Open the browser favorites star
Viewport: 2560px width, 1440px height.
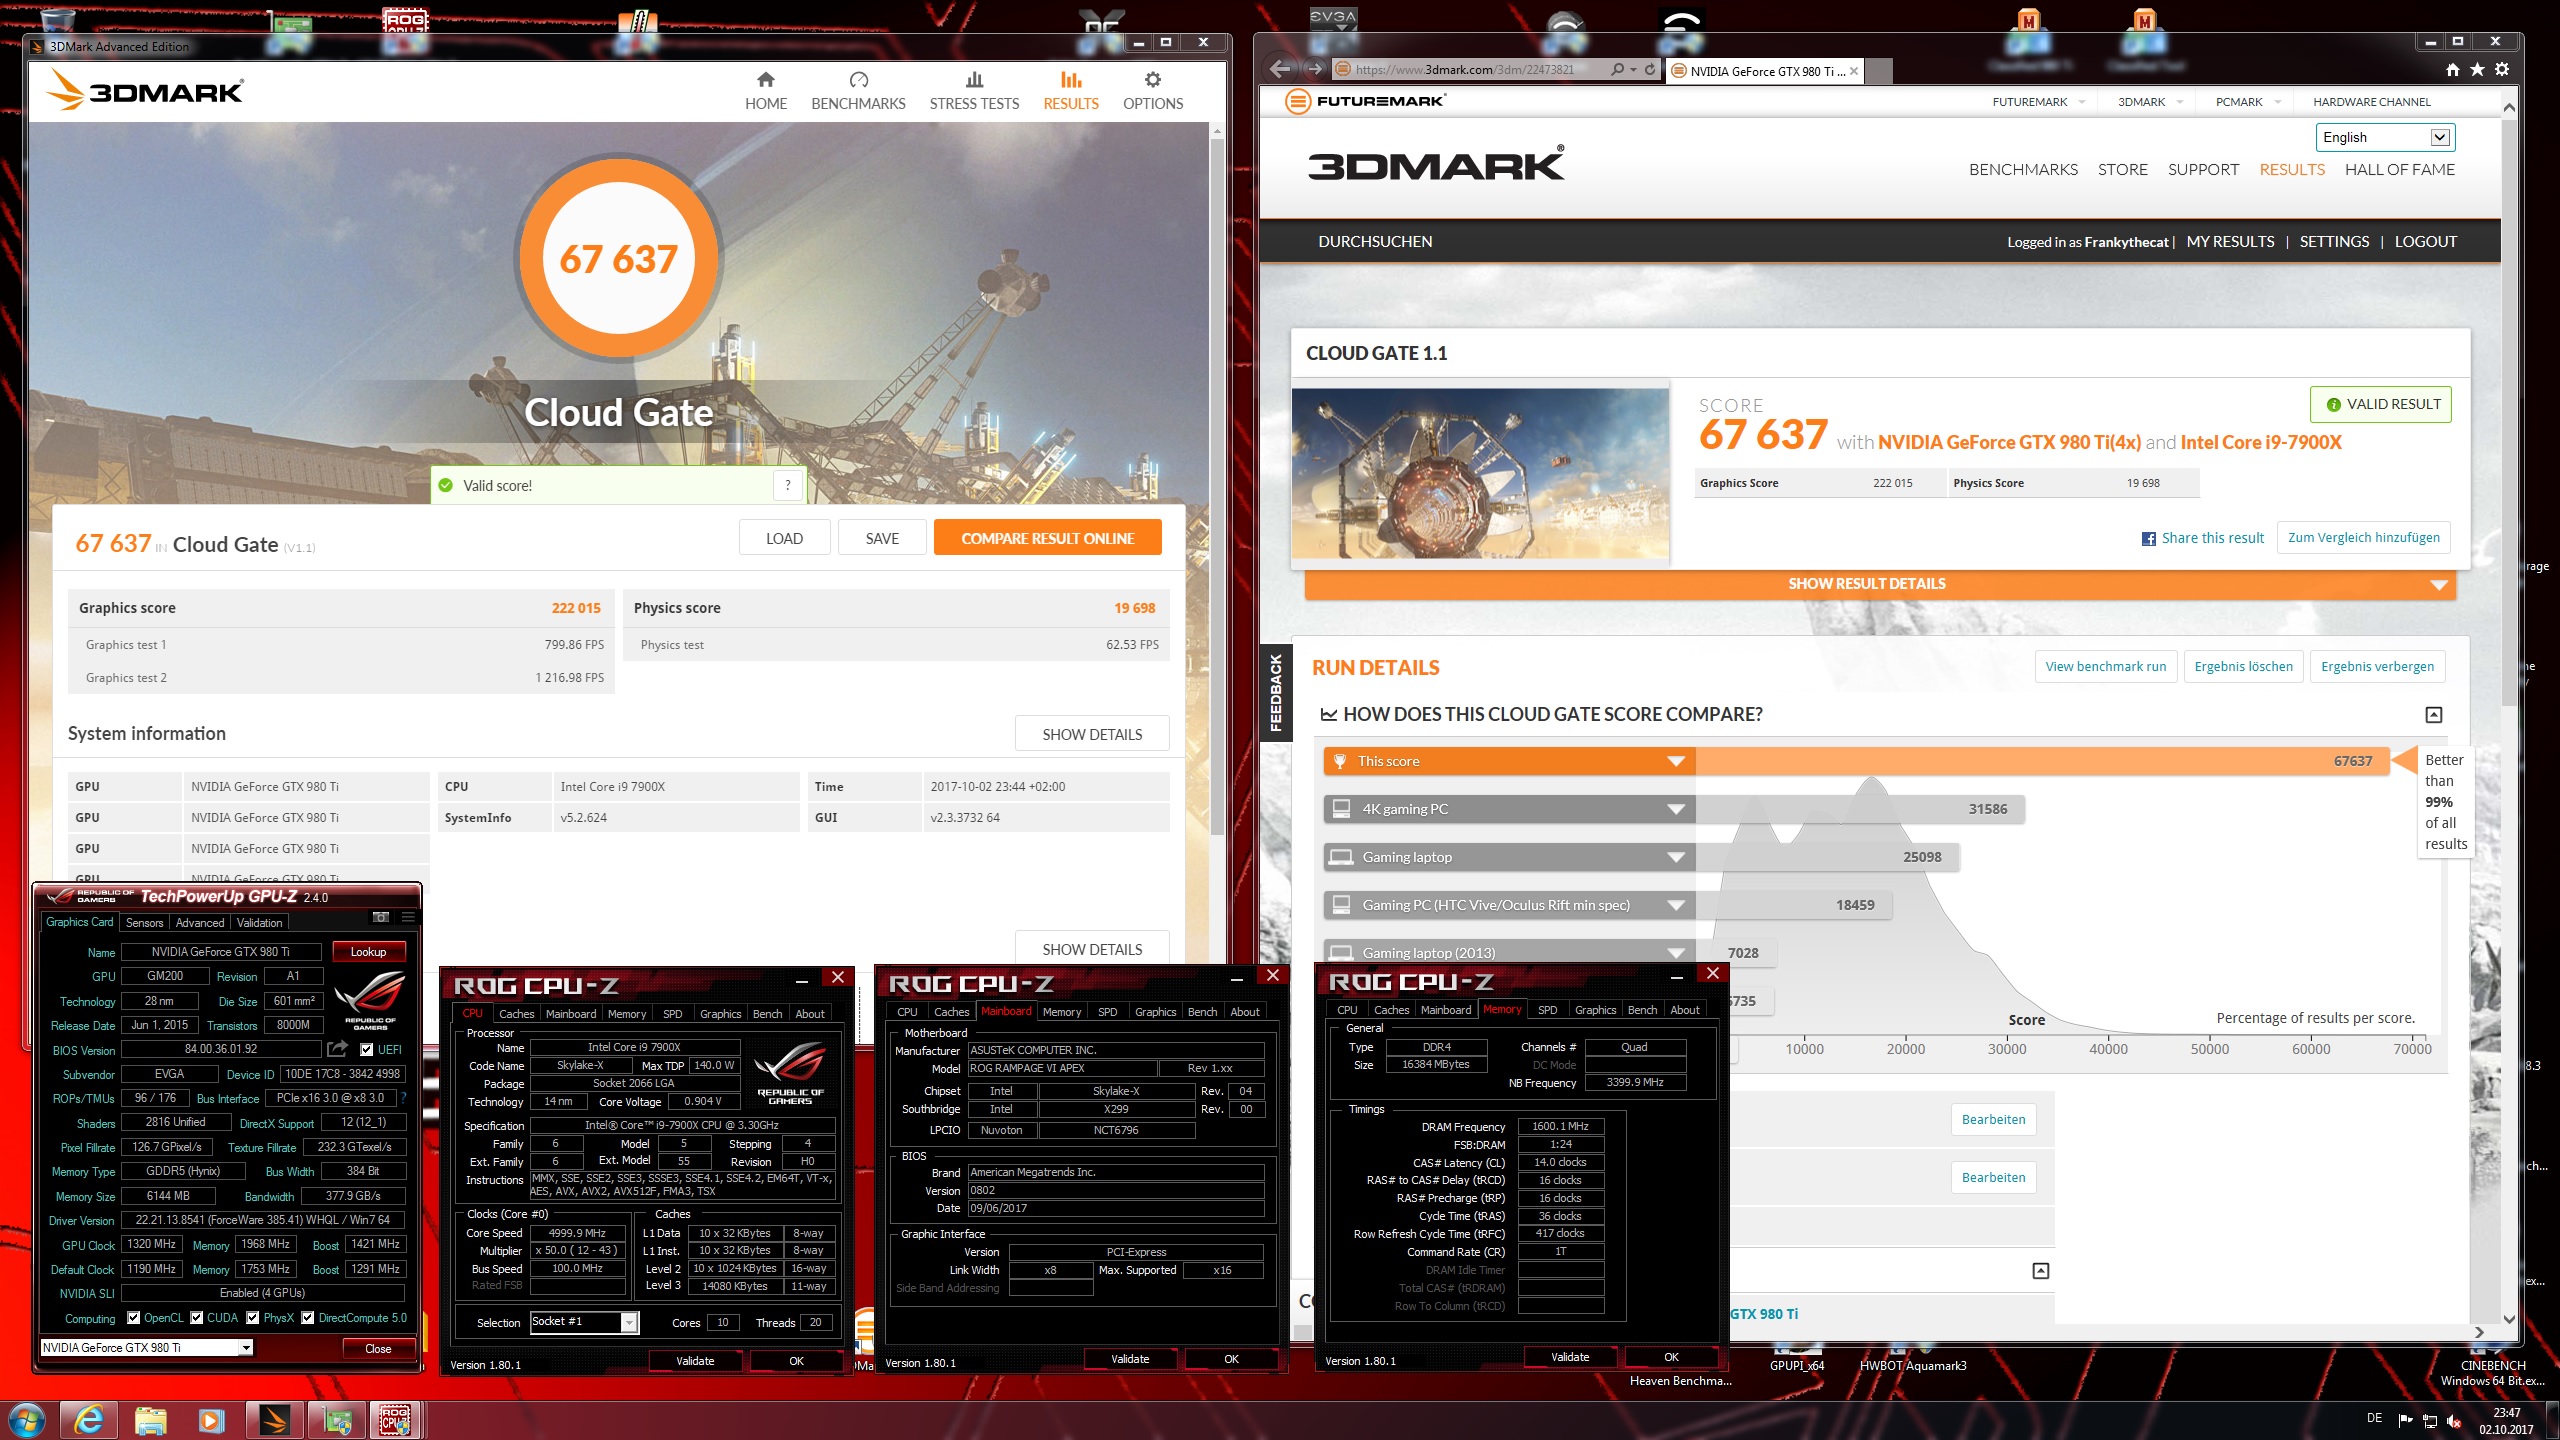(2477, 70)
